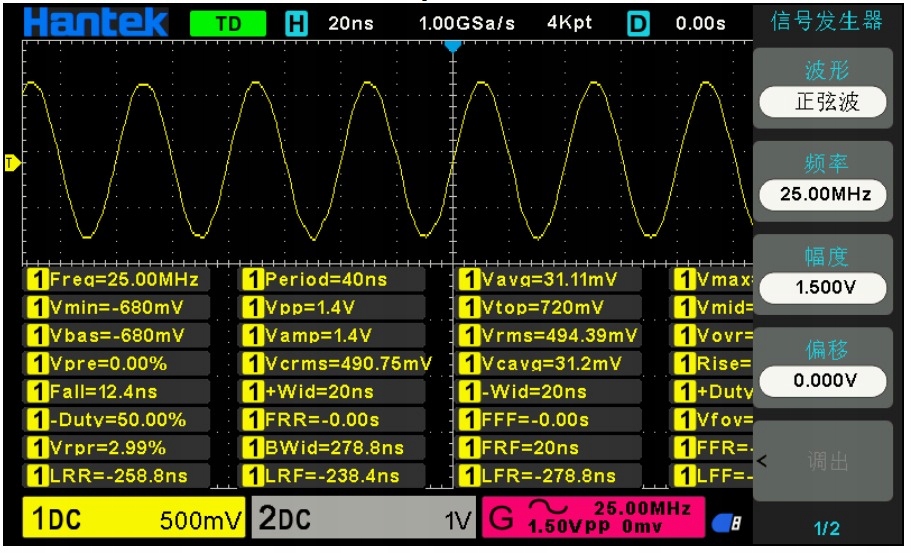Select the Freq=25.00MHz measurement
Image resolution: width=912 pixels, height=553 pixels.
116,280
